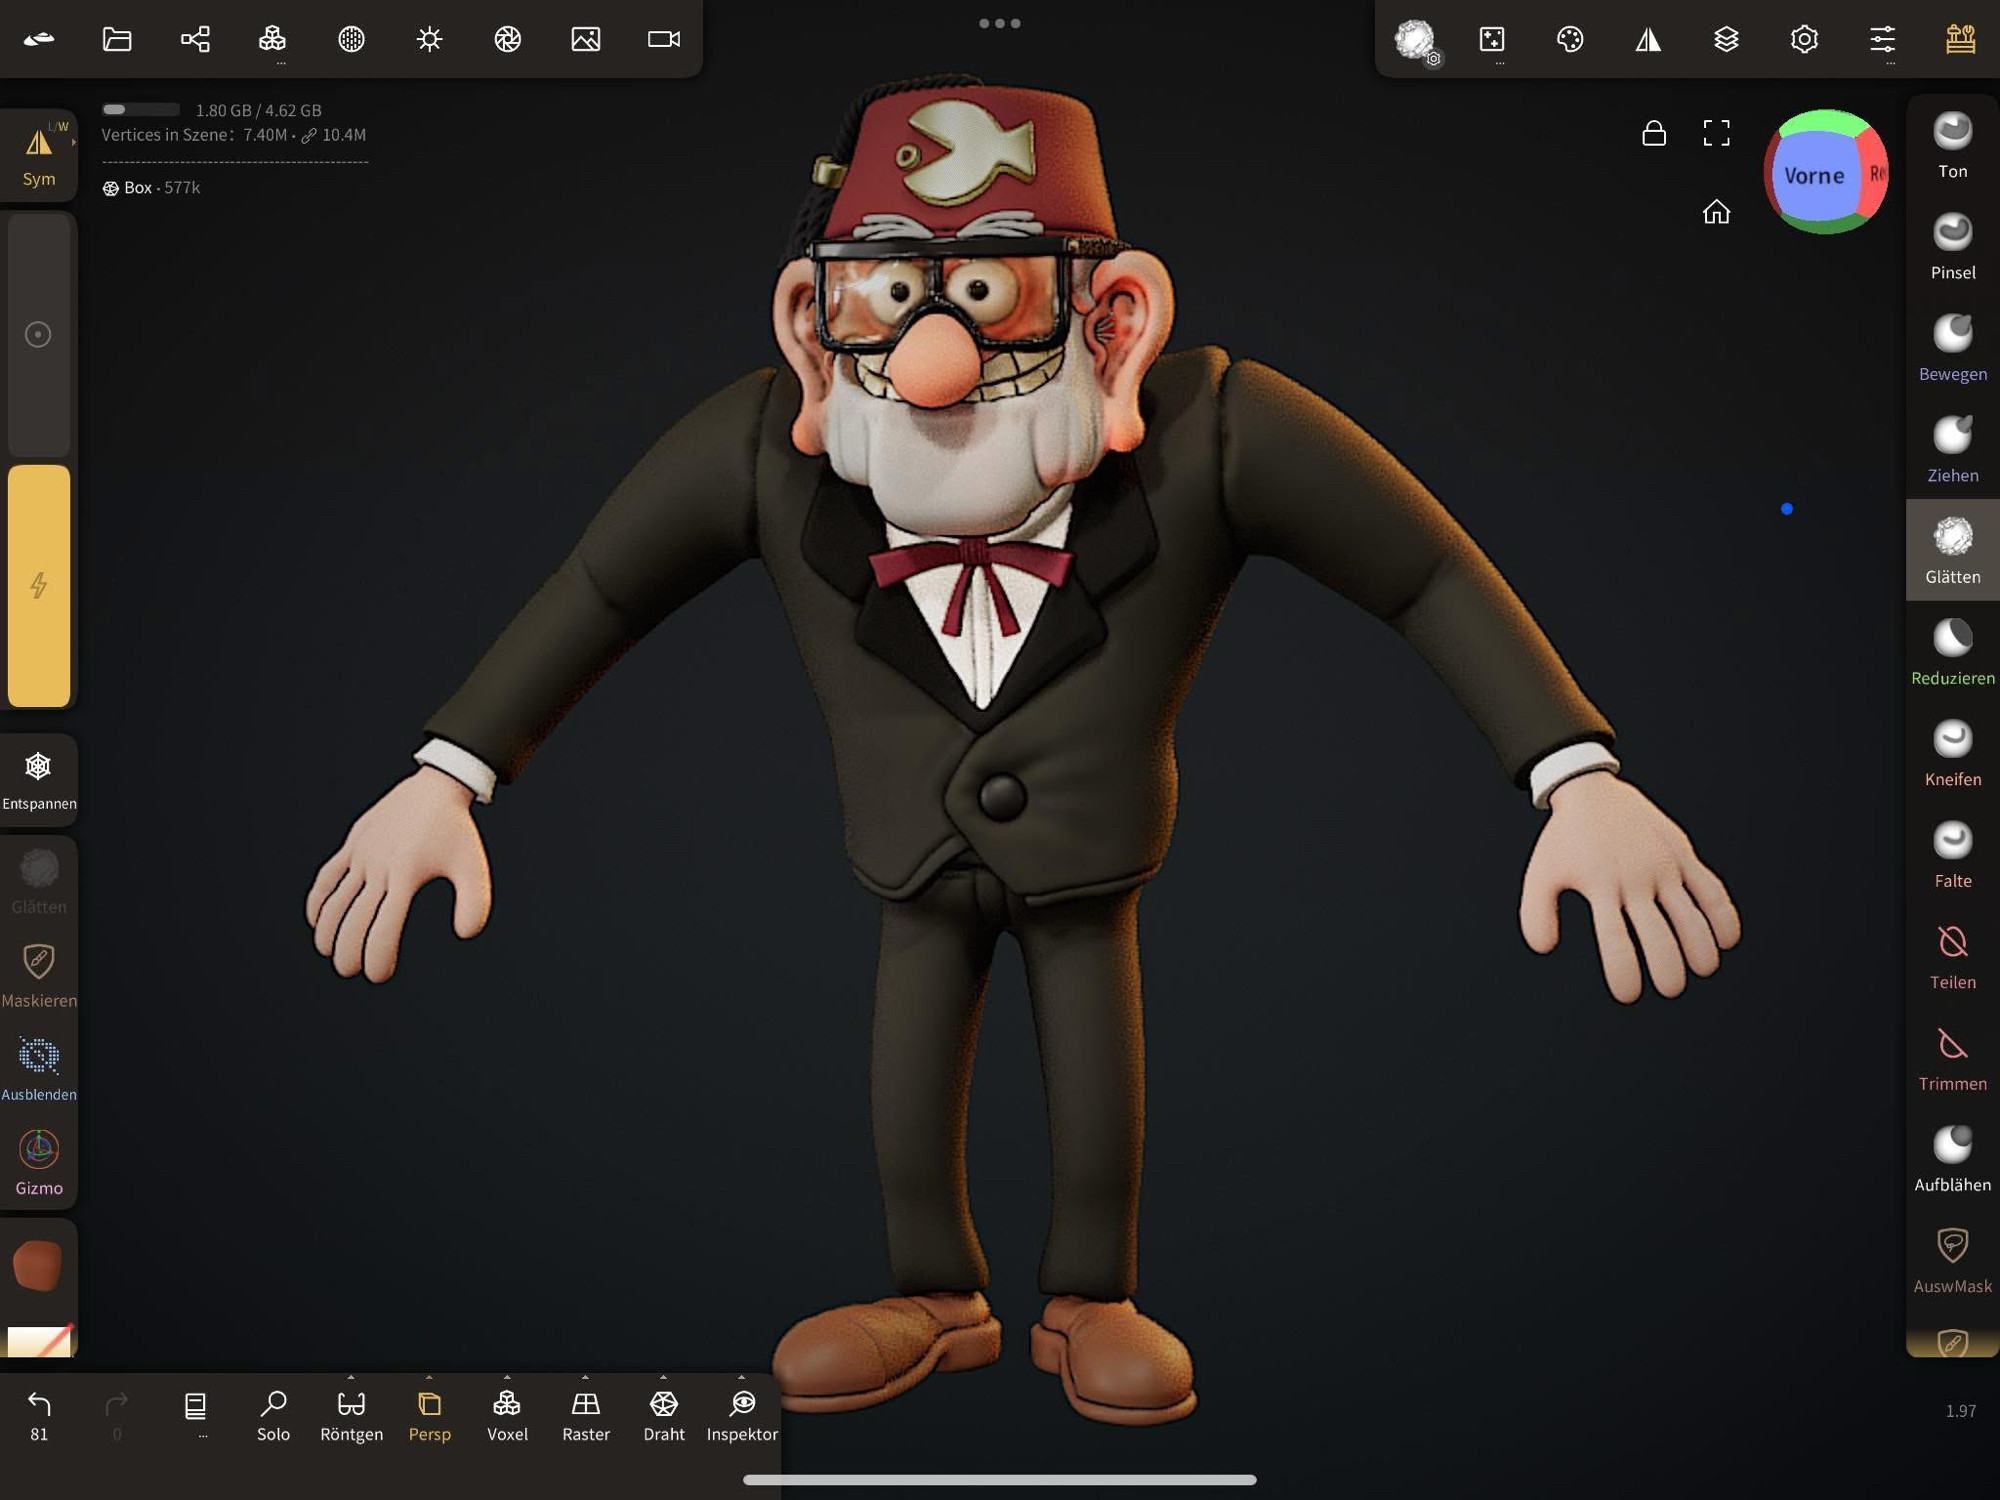The image size is (2000, 1500).
Task: Click the Nomad app logo icon
Action: point(39,39)
